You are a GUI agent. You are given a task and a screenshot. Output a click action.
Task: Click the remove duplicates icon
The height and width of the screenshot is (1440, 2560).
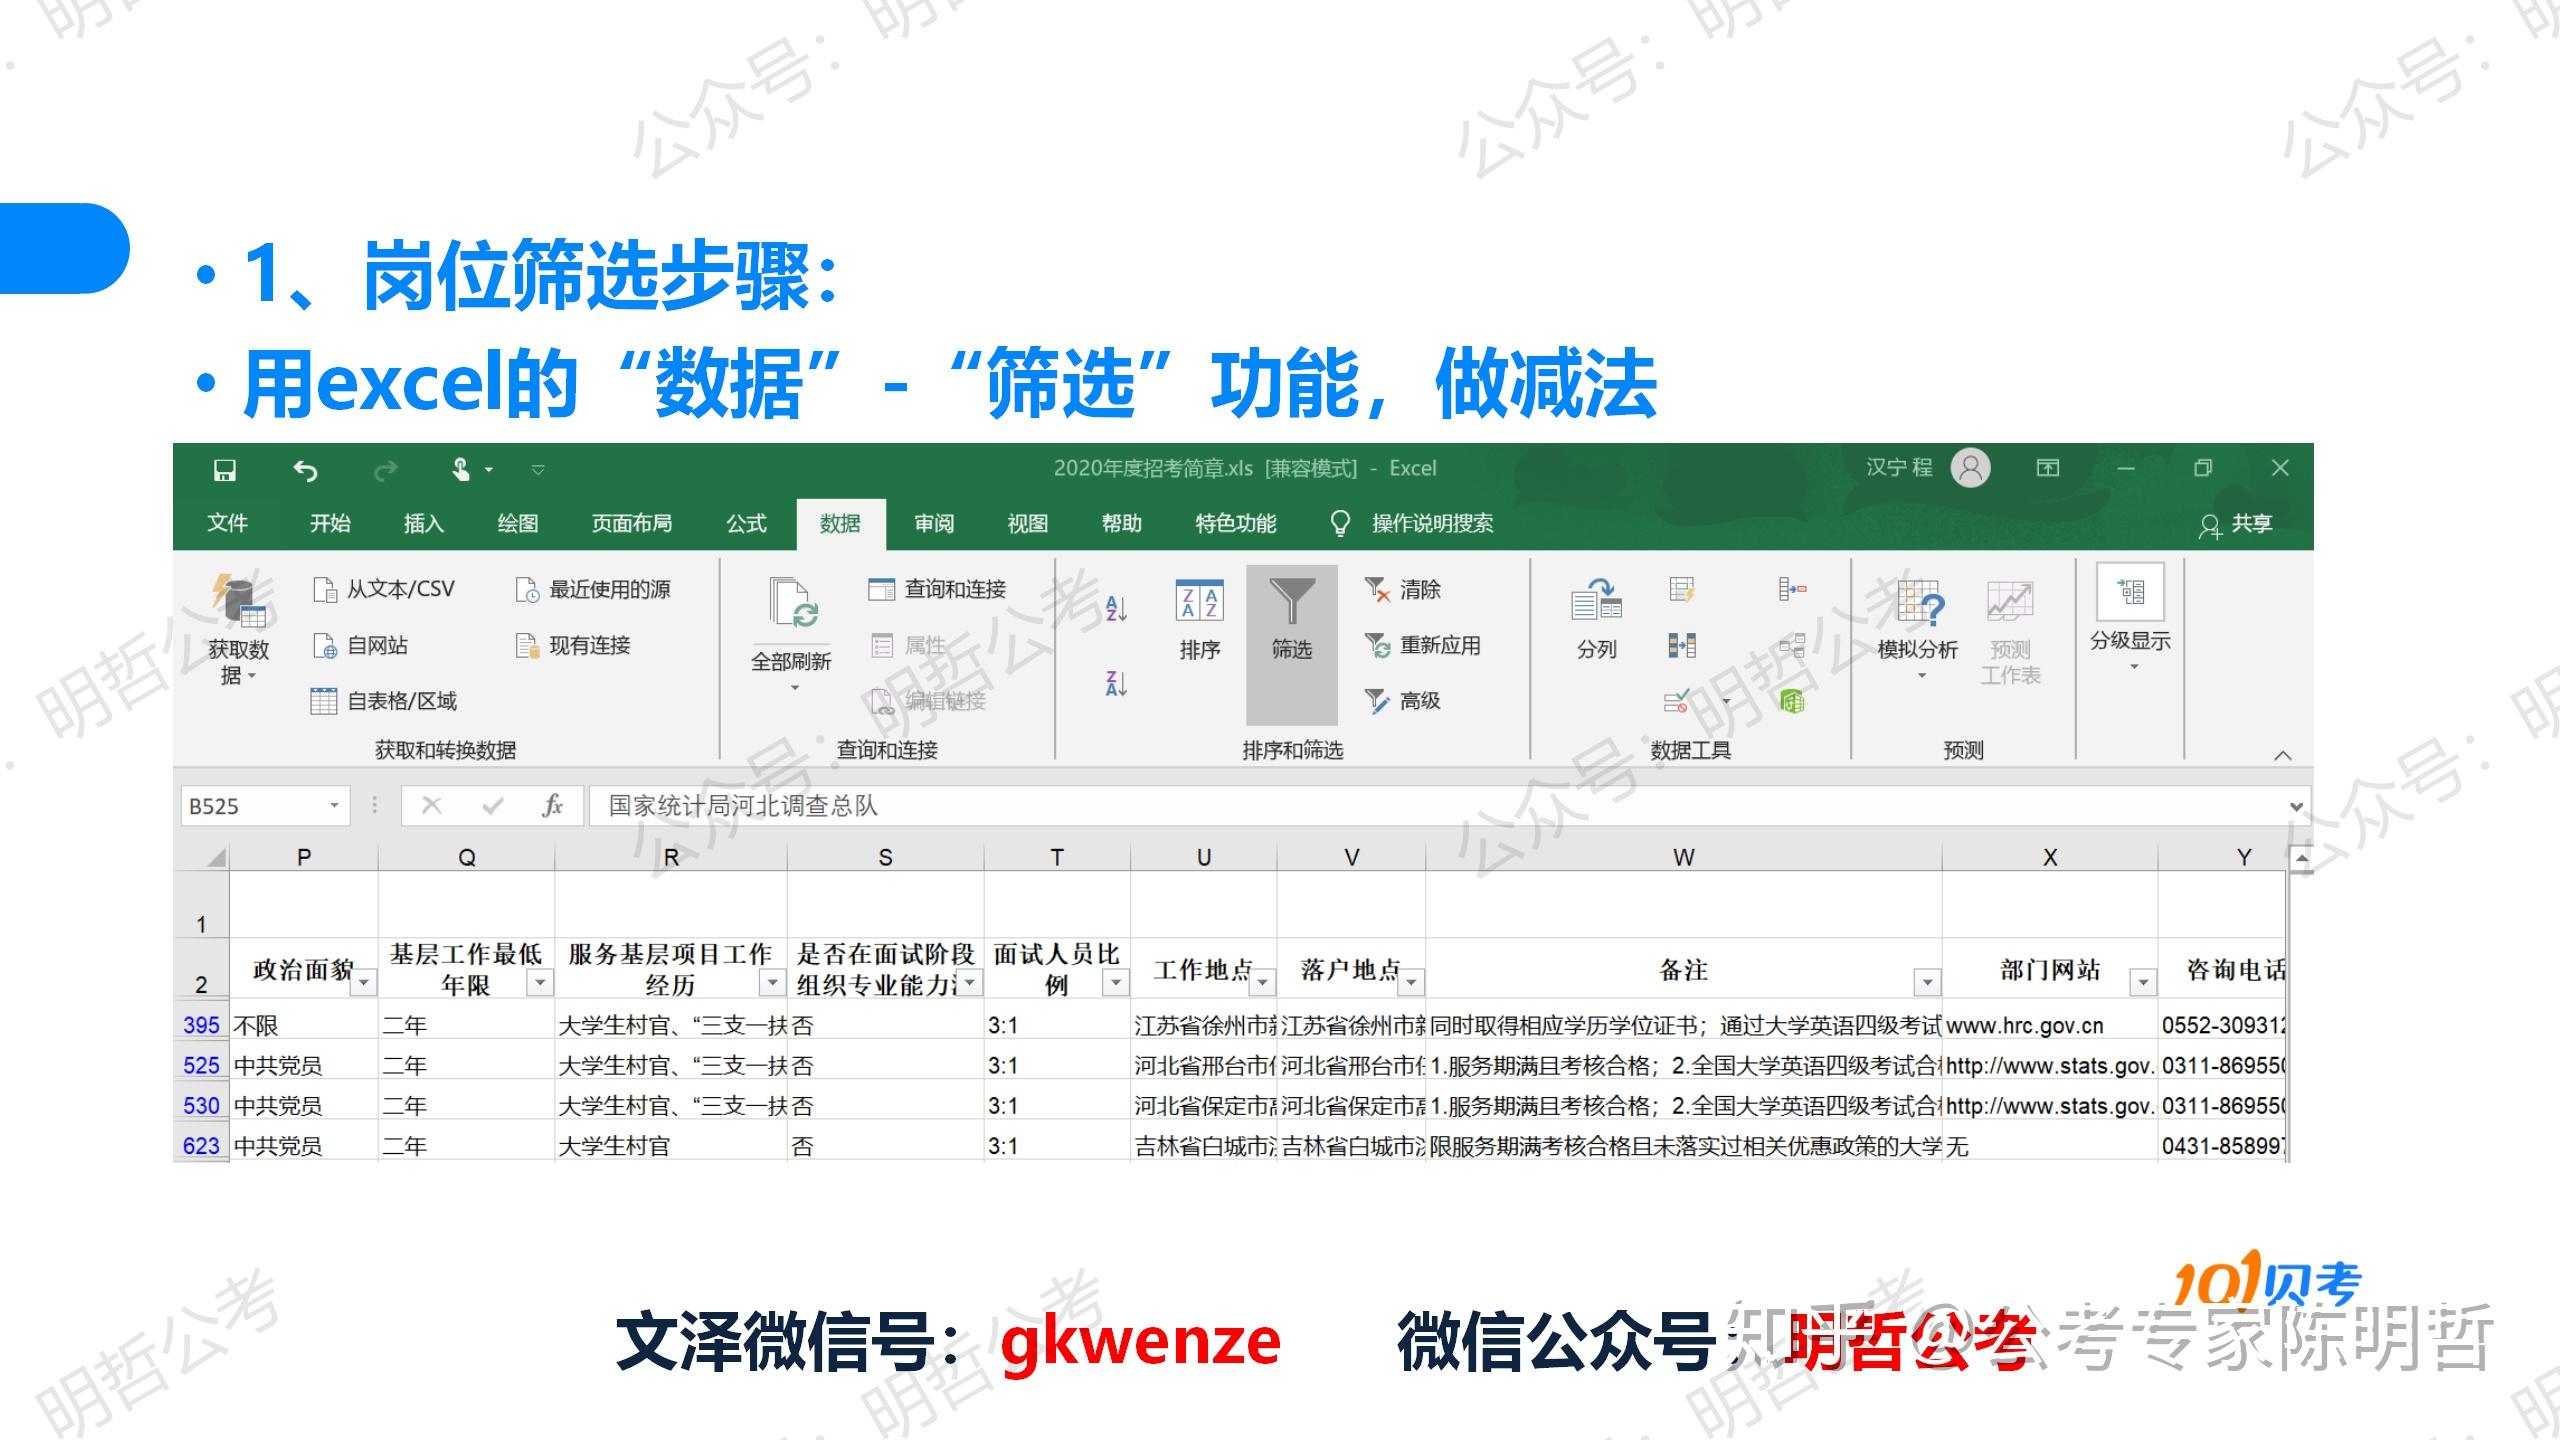[x=1682, y=645]
